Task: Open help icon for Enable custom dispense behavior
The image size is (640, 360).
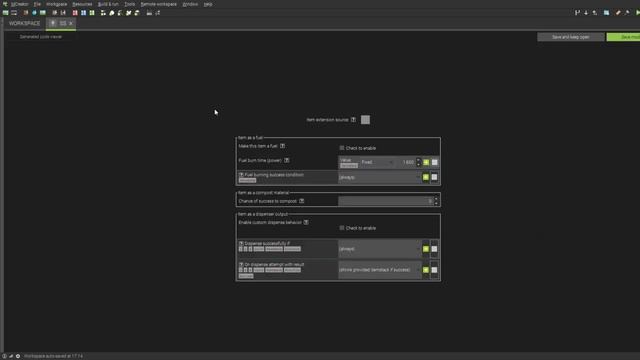Action: [x=306, y=222]
